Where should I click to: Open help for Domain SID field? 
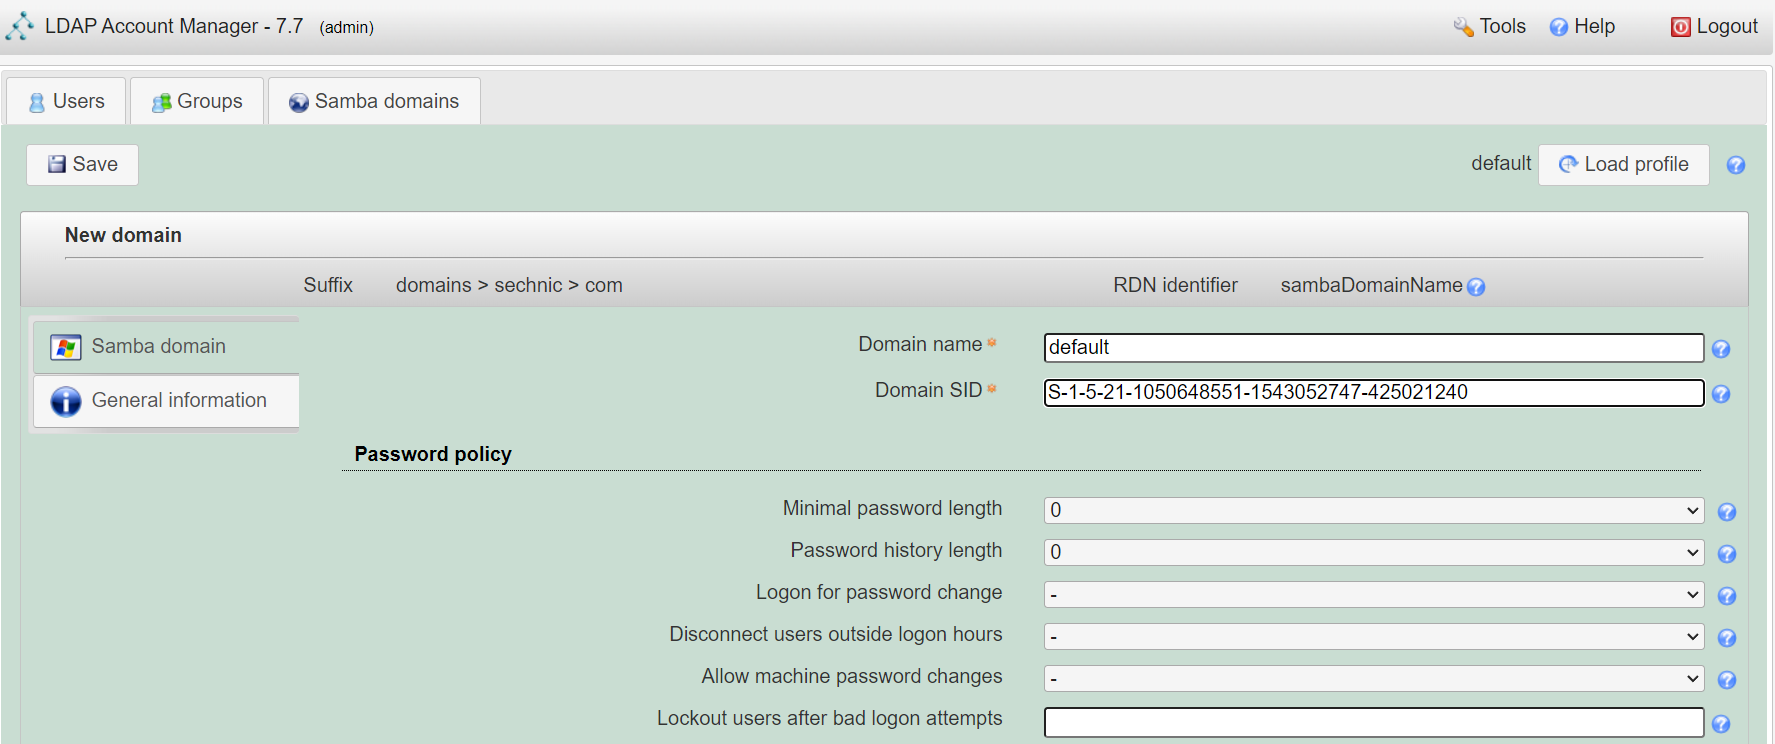tap(1721, 394)
